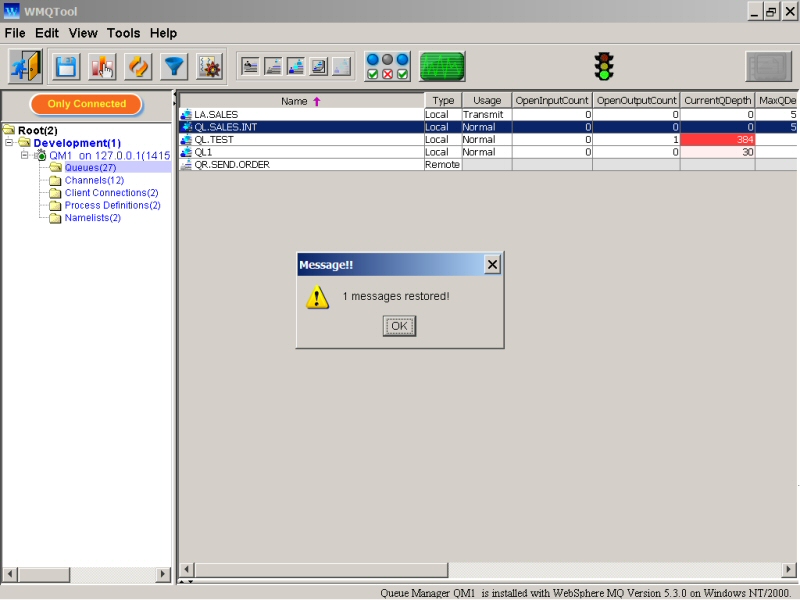Click the Remote type cell
The width and height of the screenshot is (800, 600).
443,164
